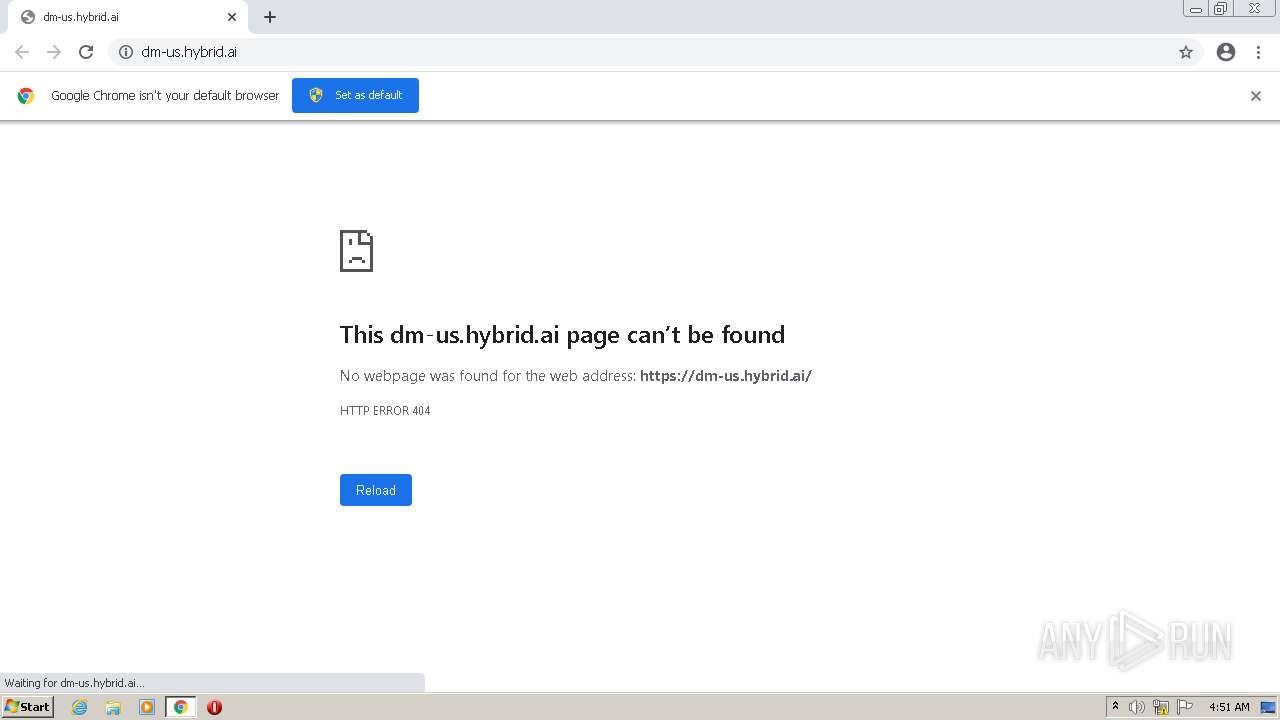1280x720 pixels.
Task: Open the Windows Start menu
Action: coord(27,707)
